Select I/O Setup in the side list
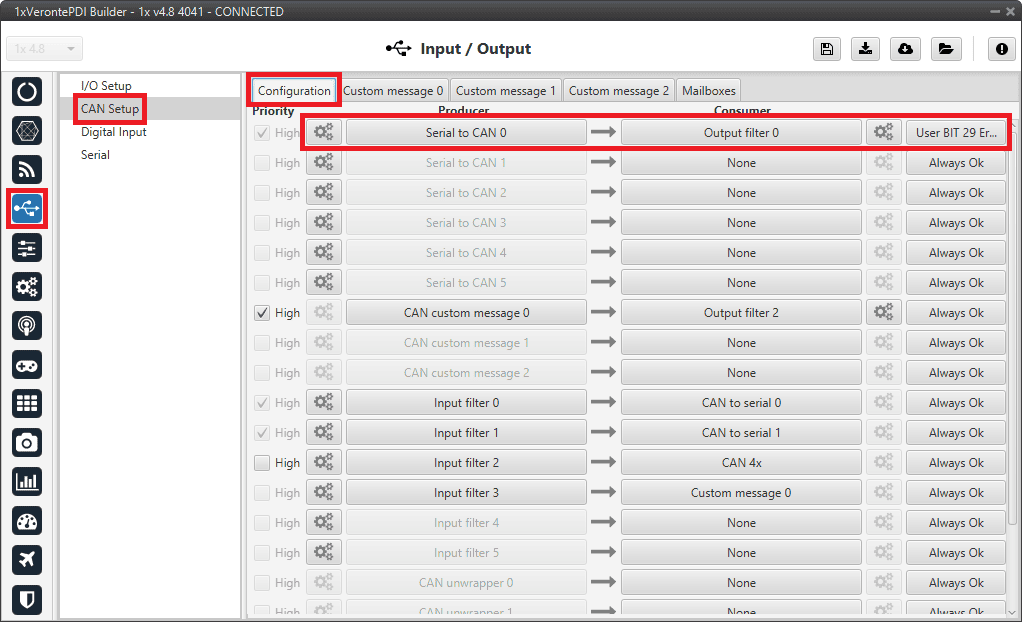The width and height of the screenshot is (1022, 622). click(x=106, y=86)
